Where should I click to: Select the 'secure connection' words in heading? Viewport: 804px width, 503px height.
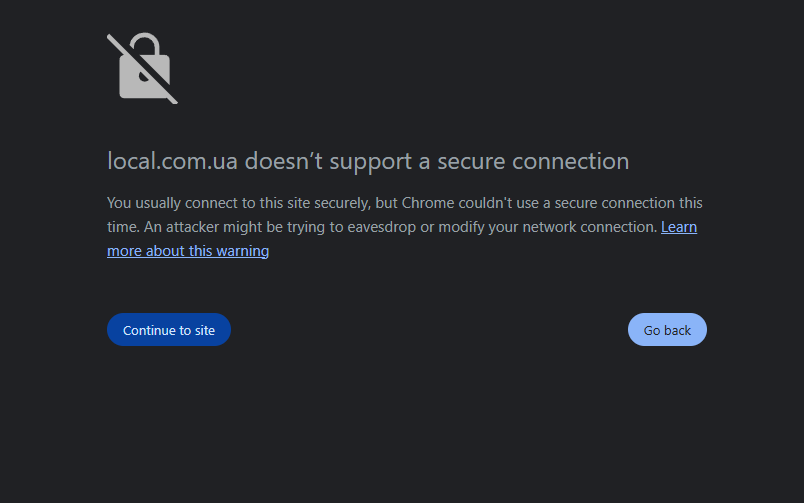click(x=533, y=161)
